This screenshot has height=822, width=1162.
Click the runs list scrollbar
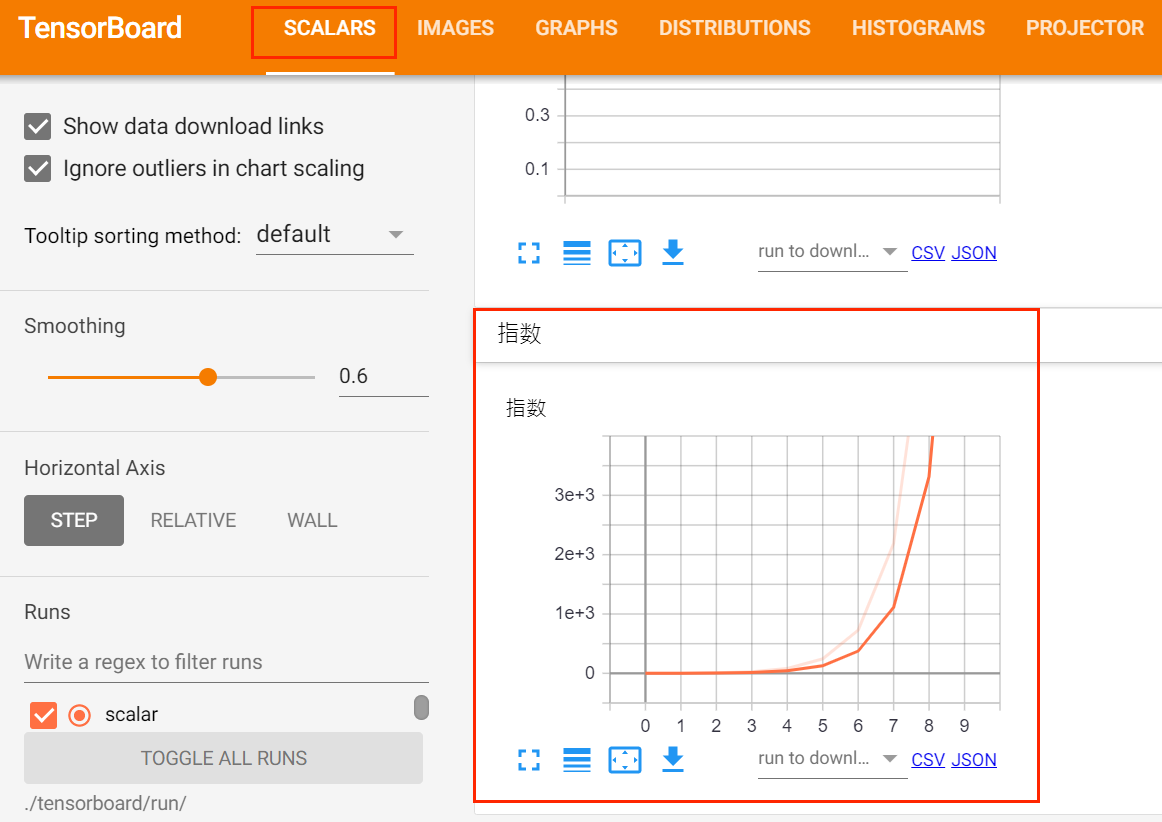point(422,708)
